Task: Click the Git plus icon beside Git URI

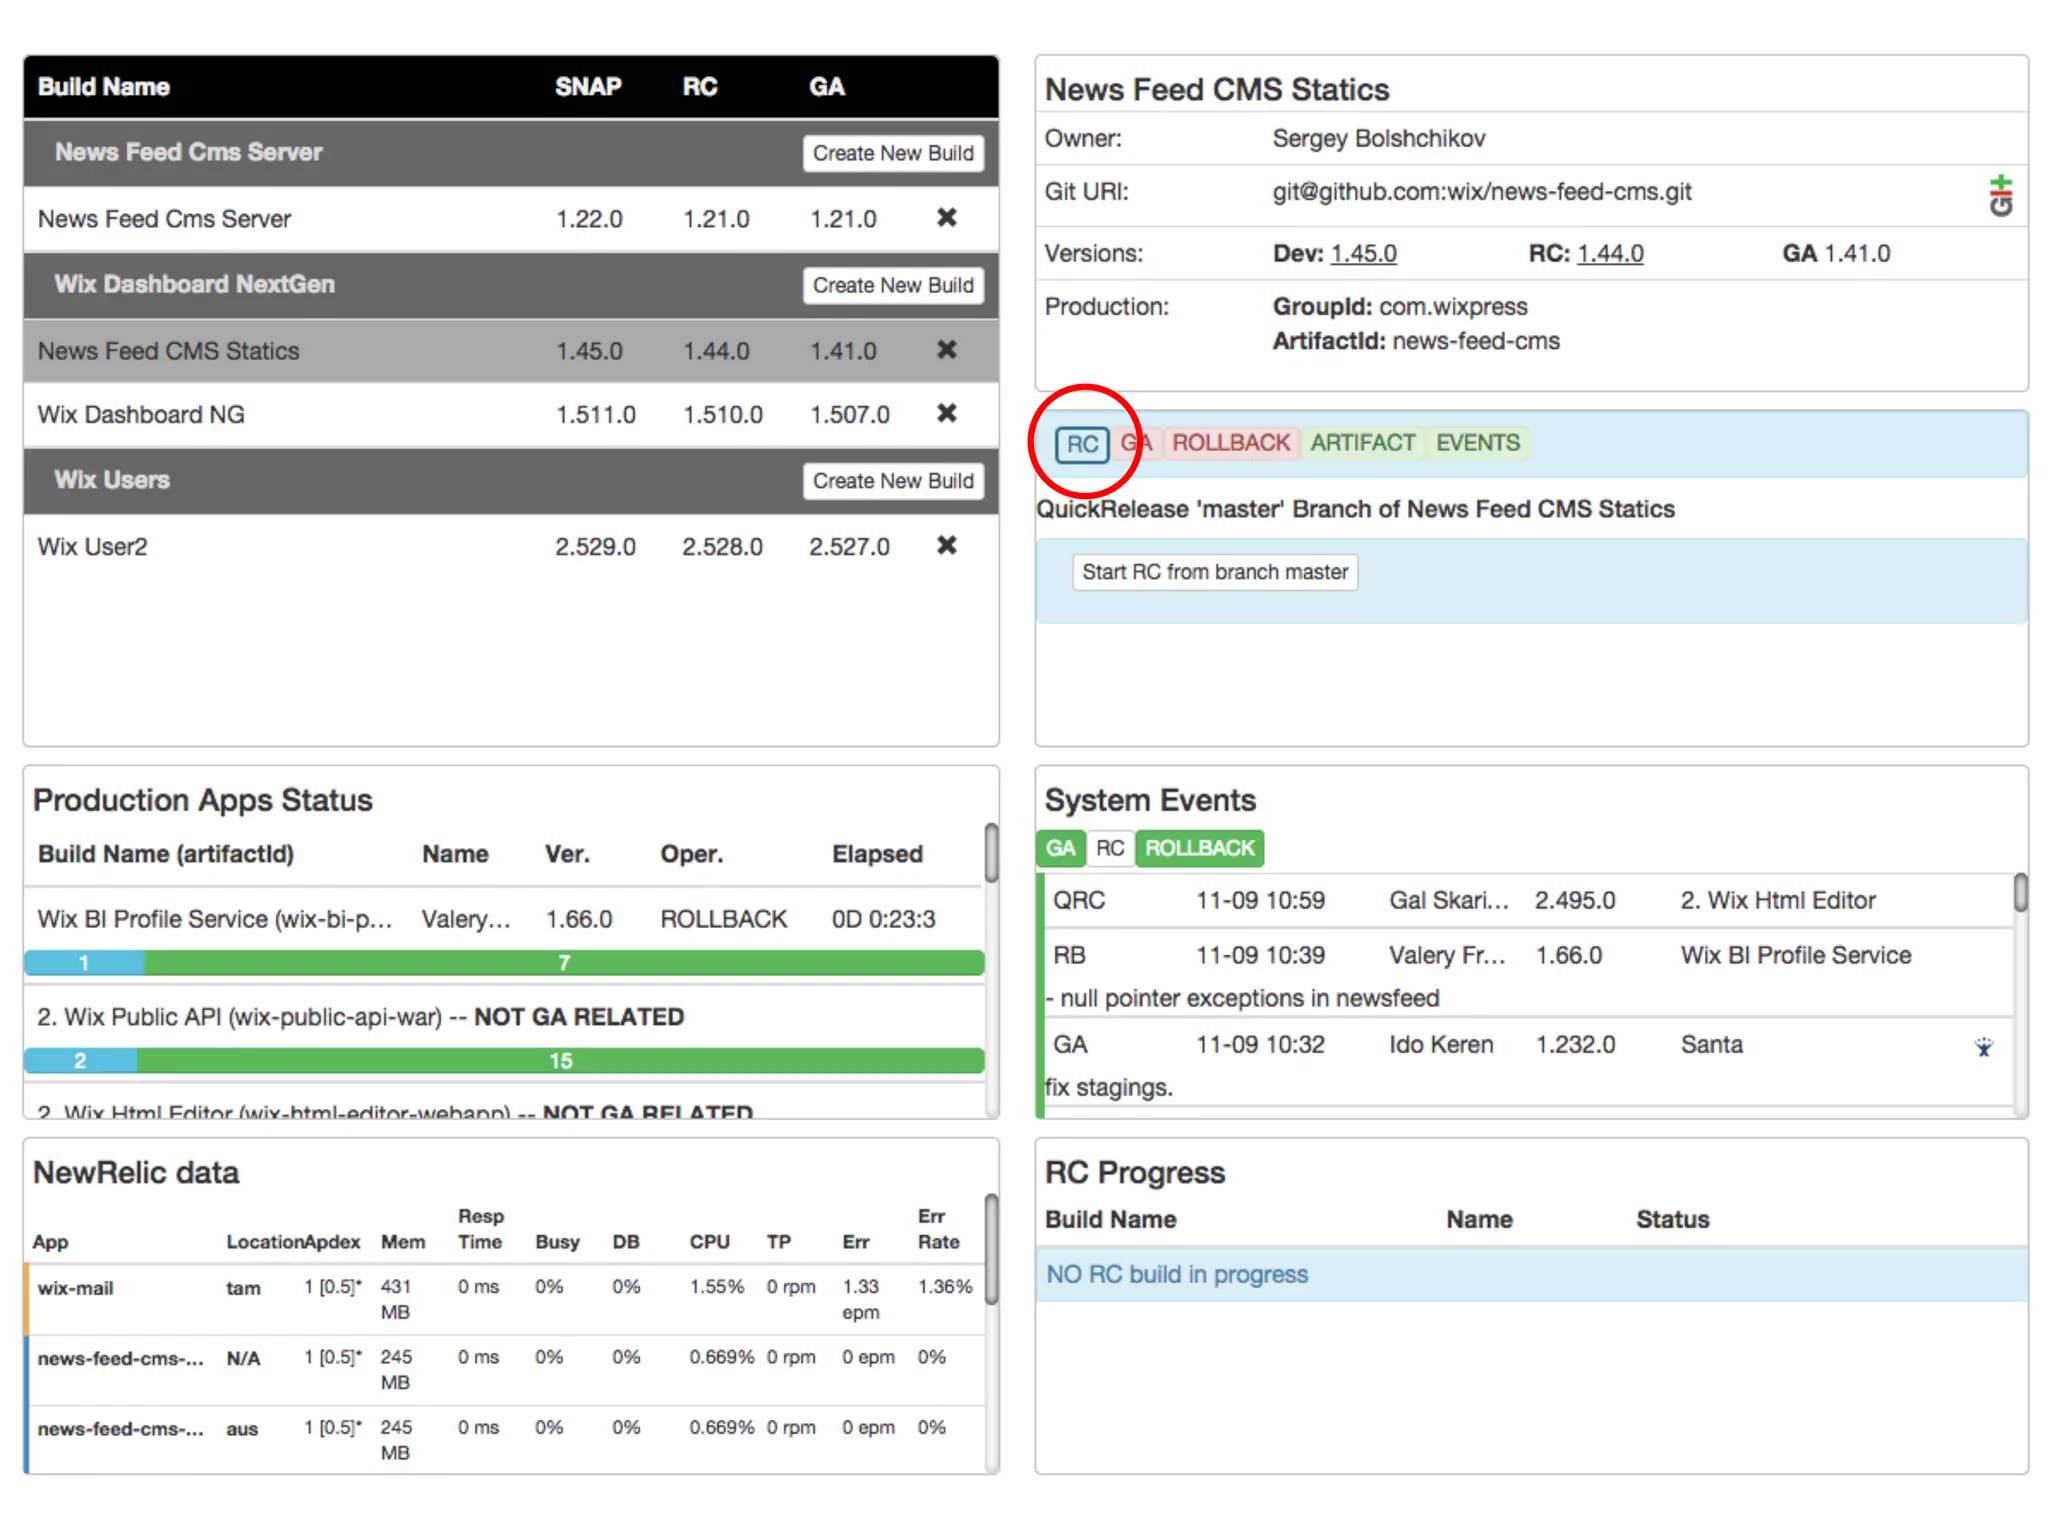Action: 2000,195
